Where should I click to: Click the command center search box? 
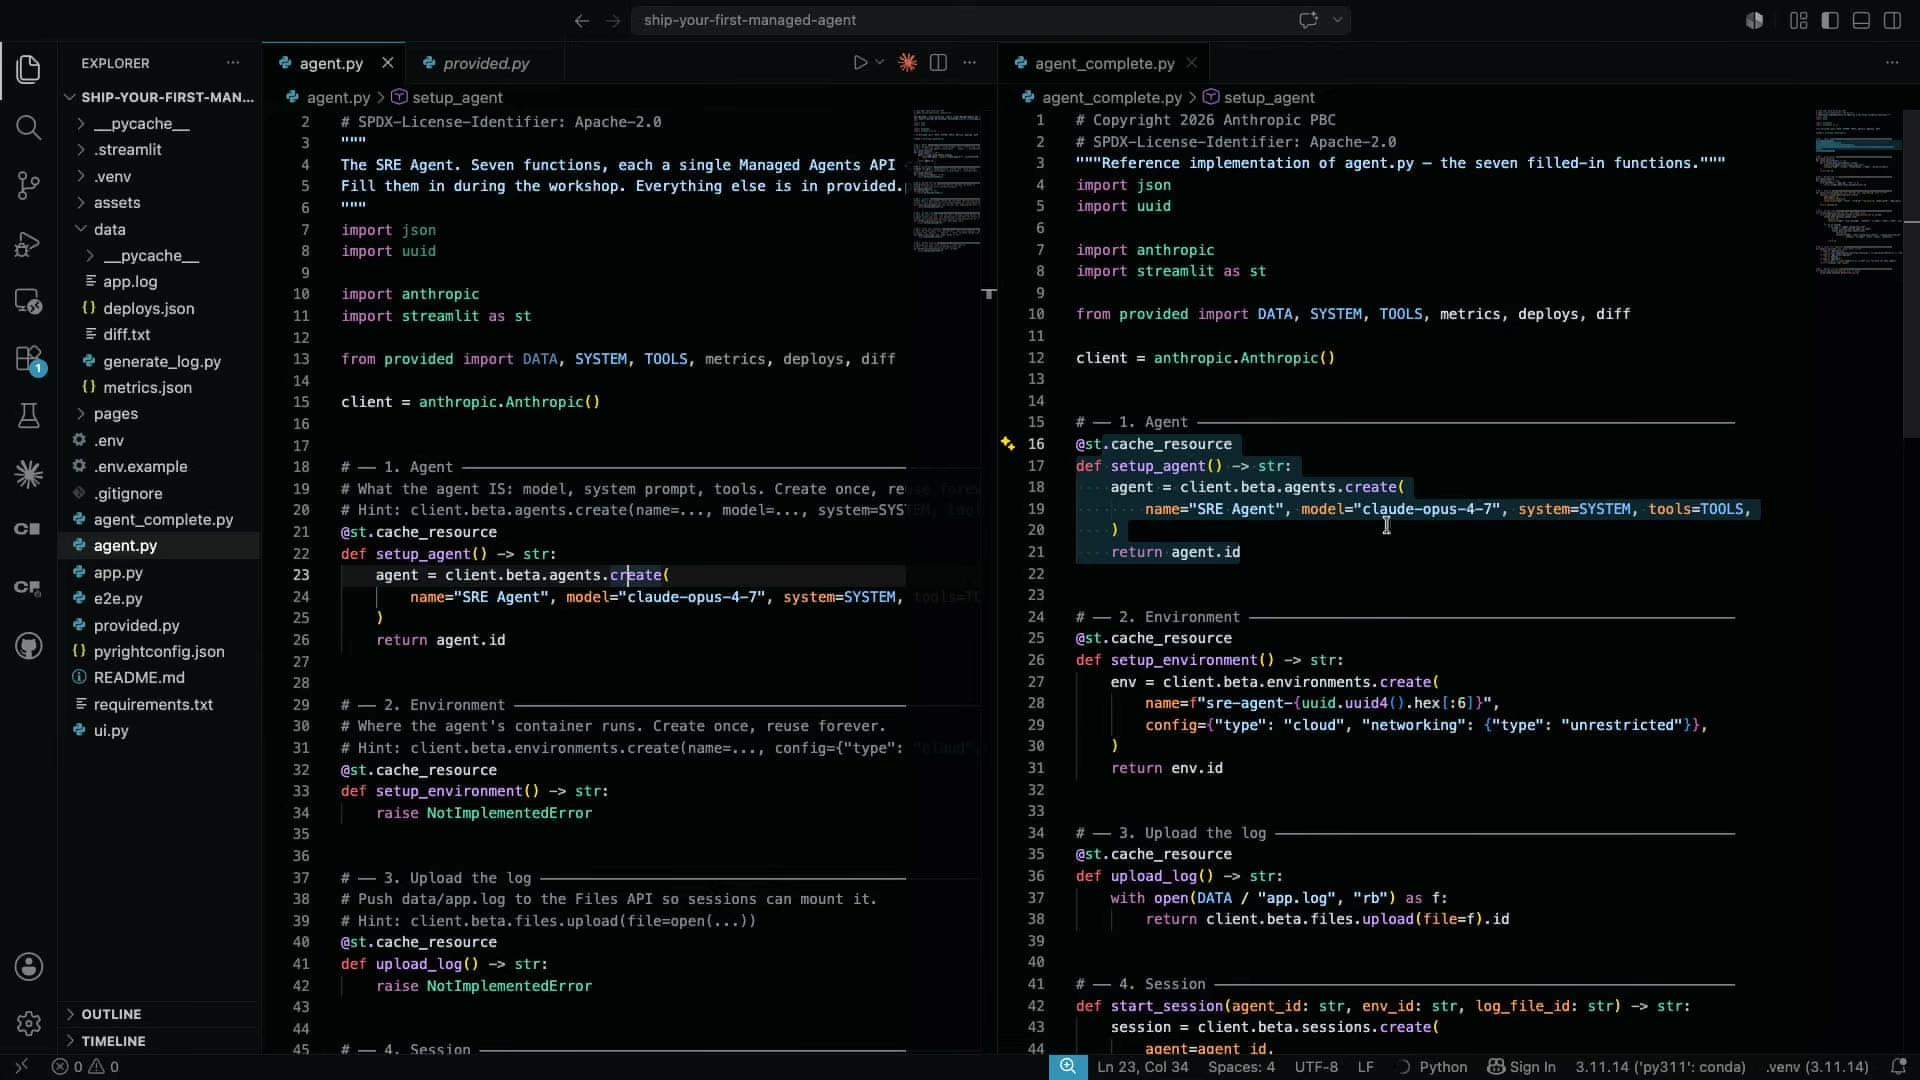990,20
